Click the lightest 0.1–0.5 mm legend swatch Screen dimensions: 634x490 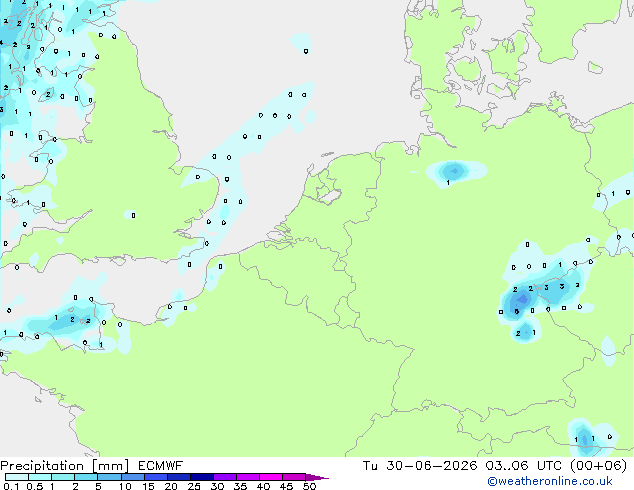pos(17,477)
